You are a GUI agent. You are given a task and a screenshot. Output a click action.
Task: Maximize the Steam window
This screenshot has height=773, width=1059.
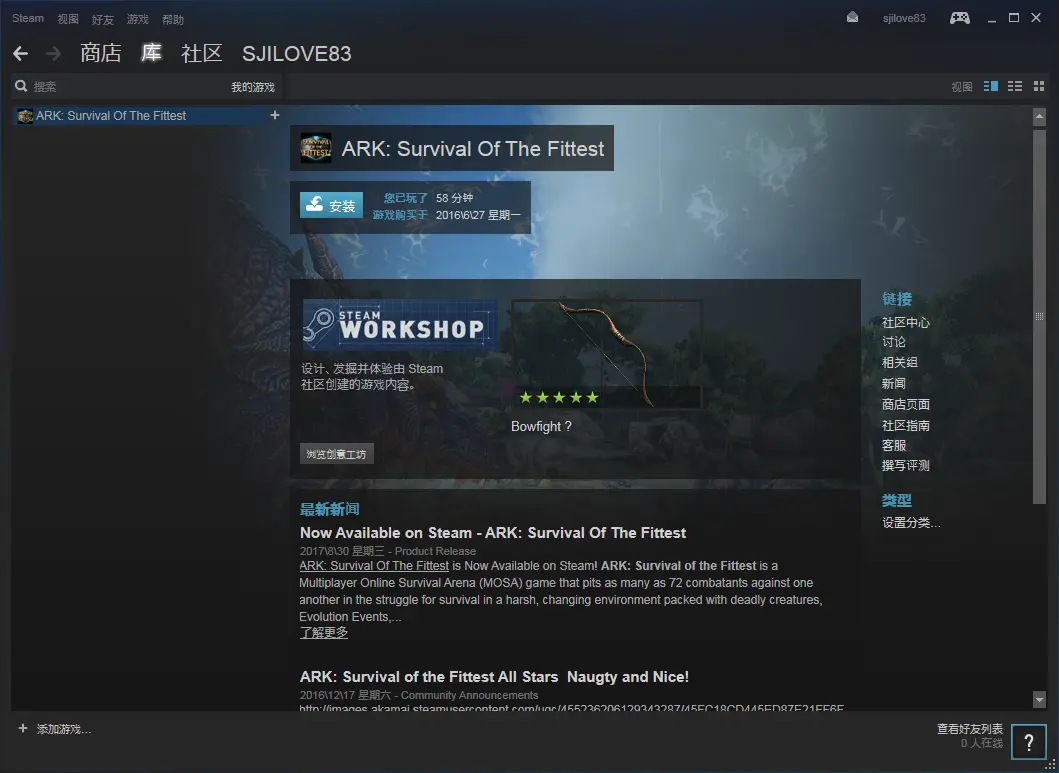pos(1014,18)
